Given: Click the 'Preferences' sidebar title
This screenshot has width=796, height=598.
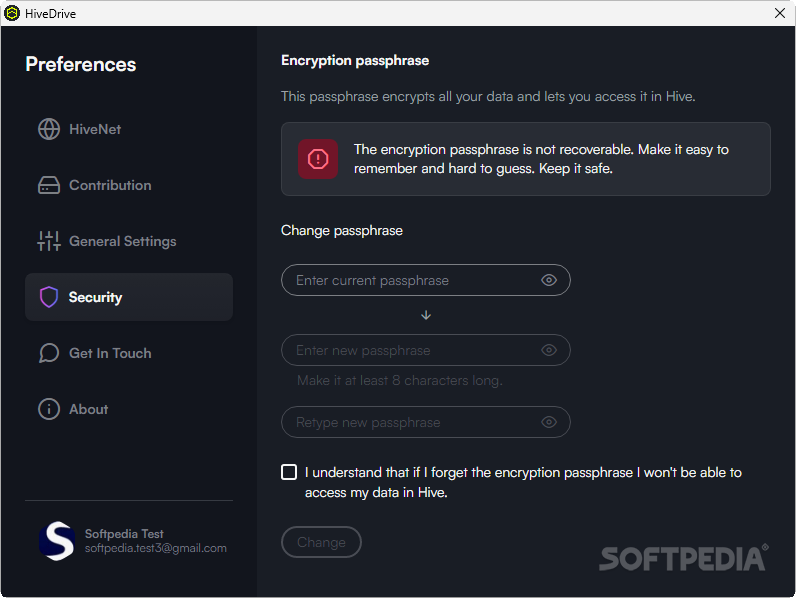Looking at the screenshot, I should tap(81, 64).
